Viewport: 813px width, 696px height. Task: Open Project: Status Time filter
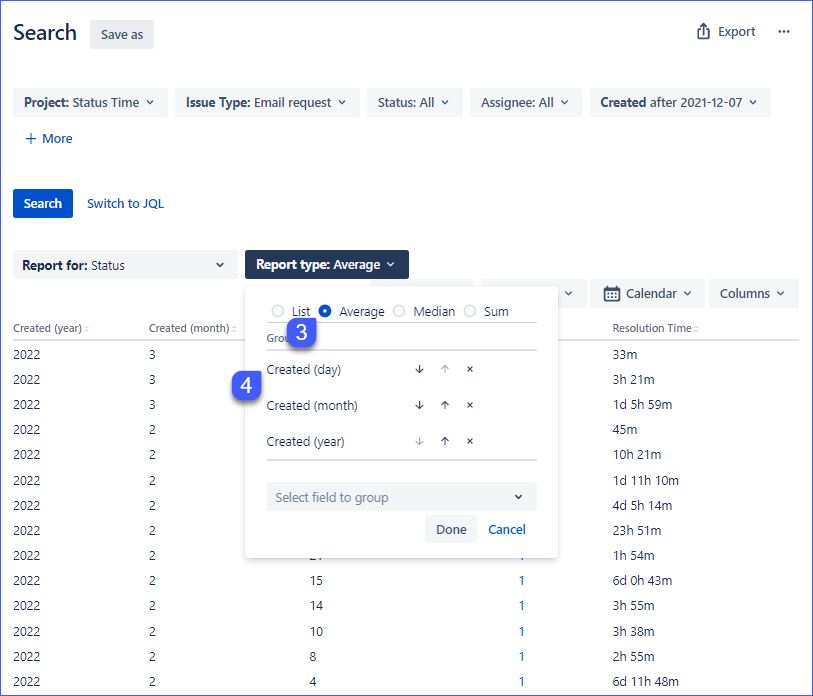click(x=90, y=103)
